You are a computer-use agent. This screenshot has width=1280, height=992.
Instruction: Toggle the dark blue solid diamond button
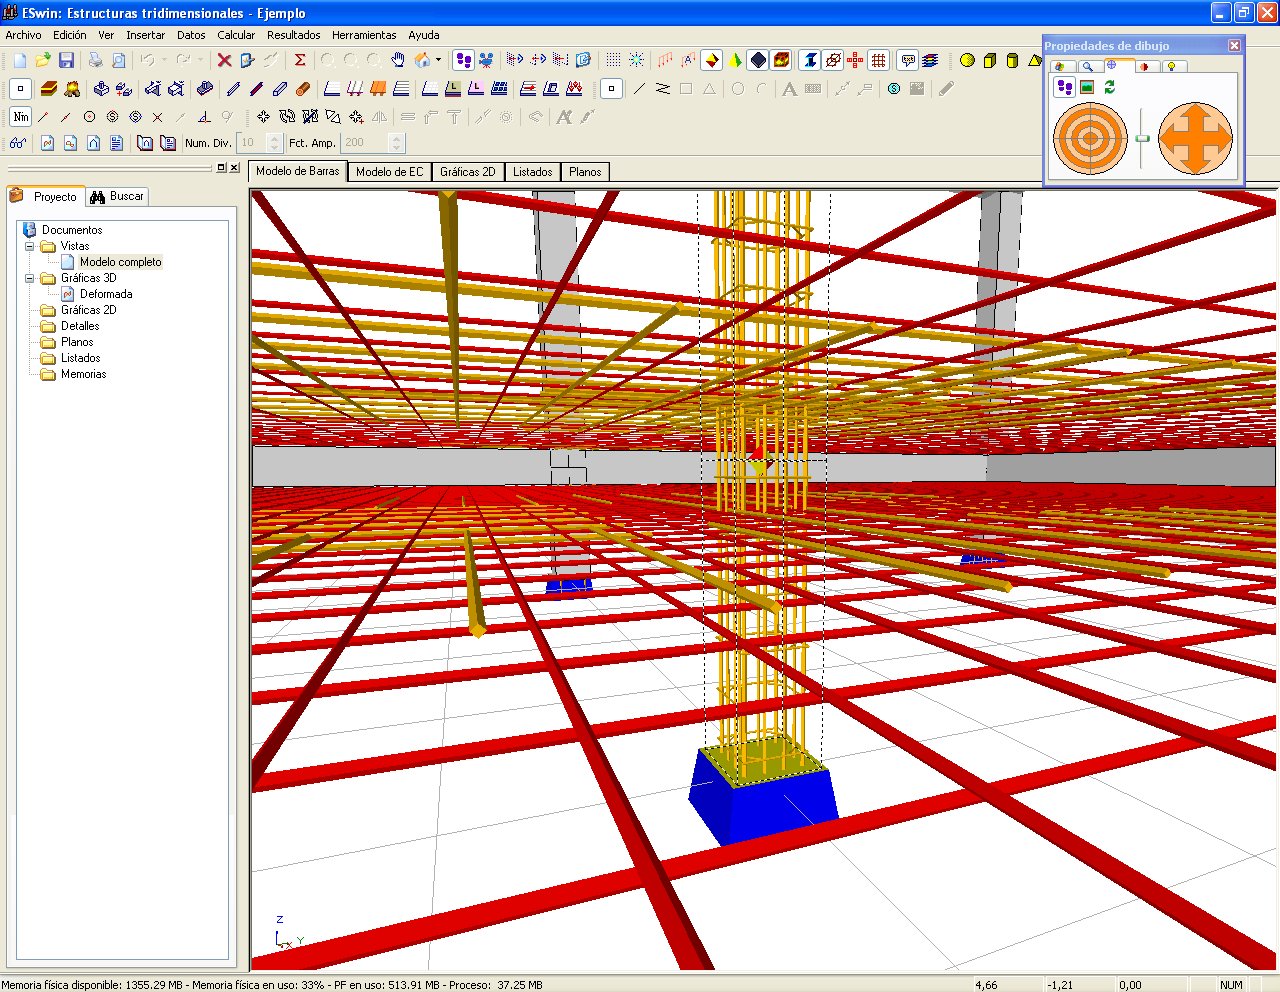(758, 61)
